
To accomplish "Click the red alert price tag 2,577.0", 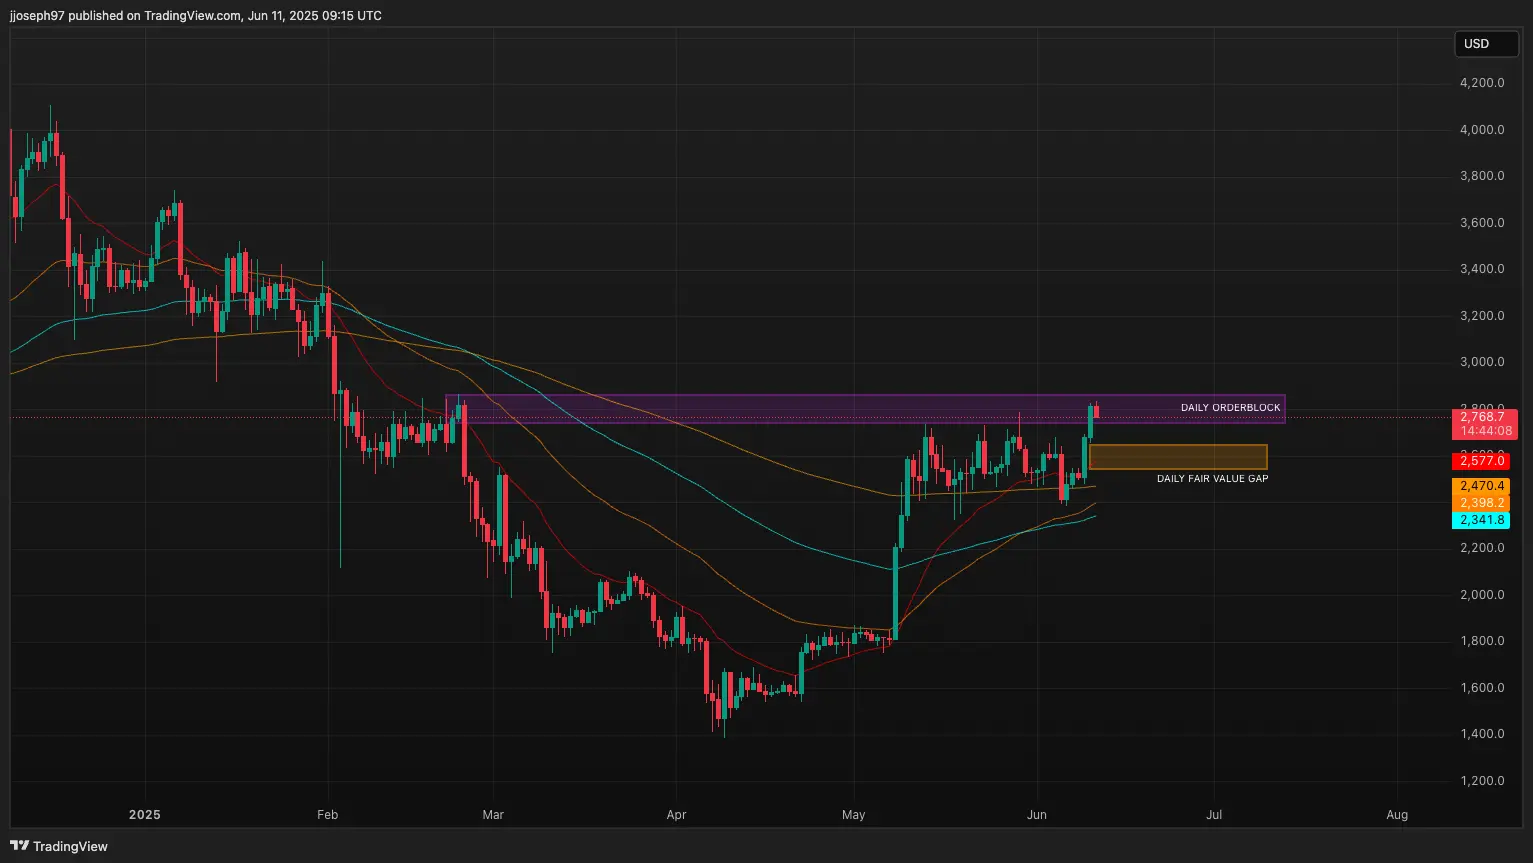I will coord(1484,461).
